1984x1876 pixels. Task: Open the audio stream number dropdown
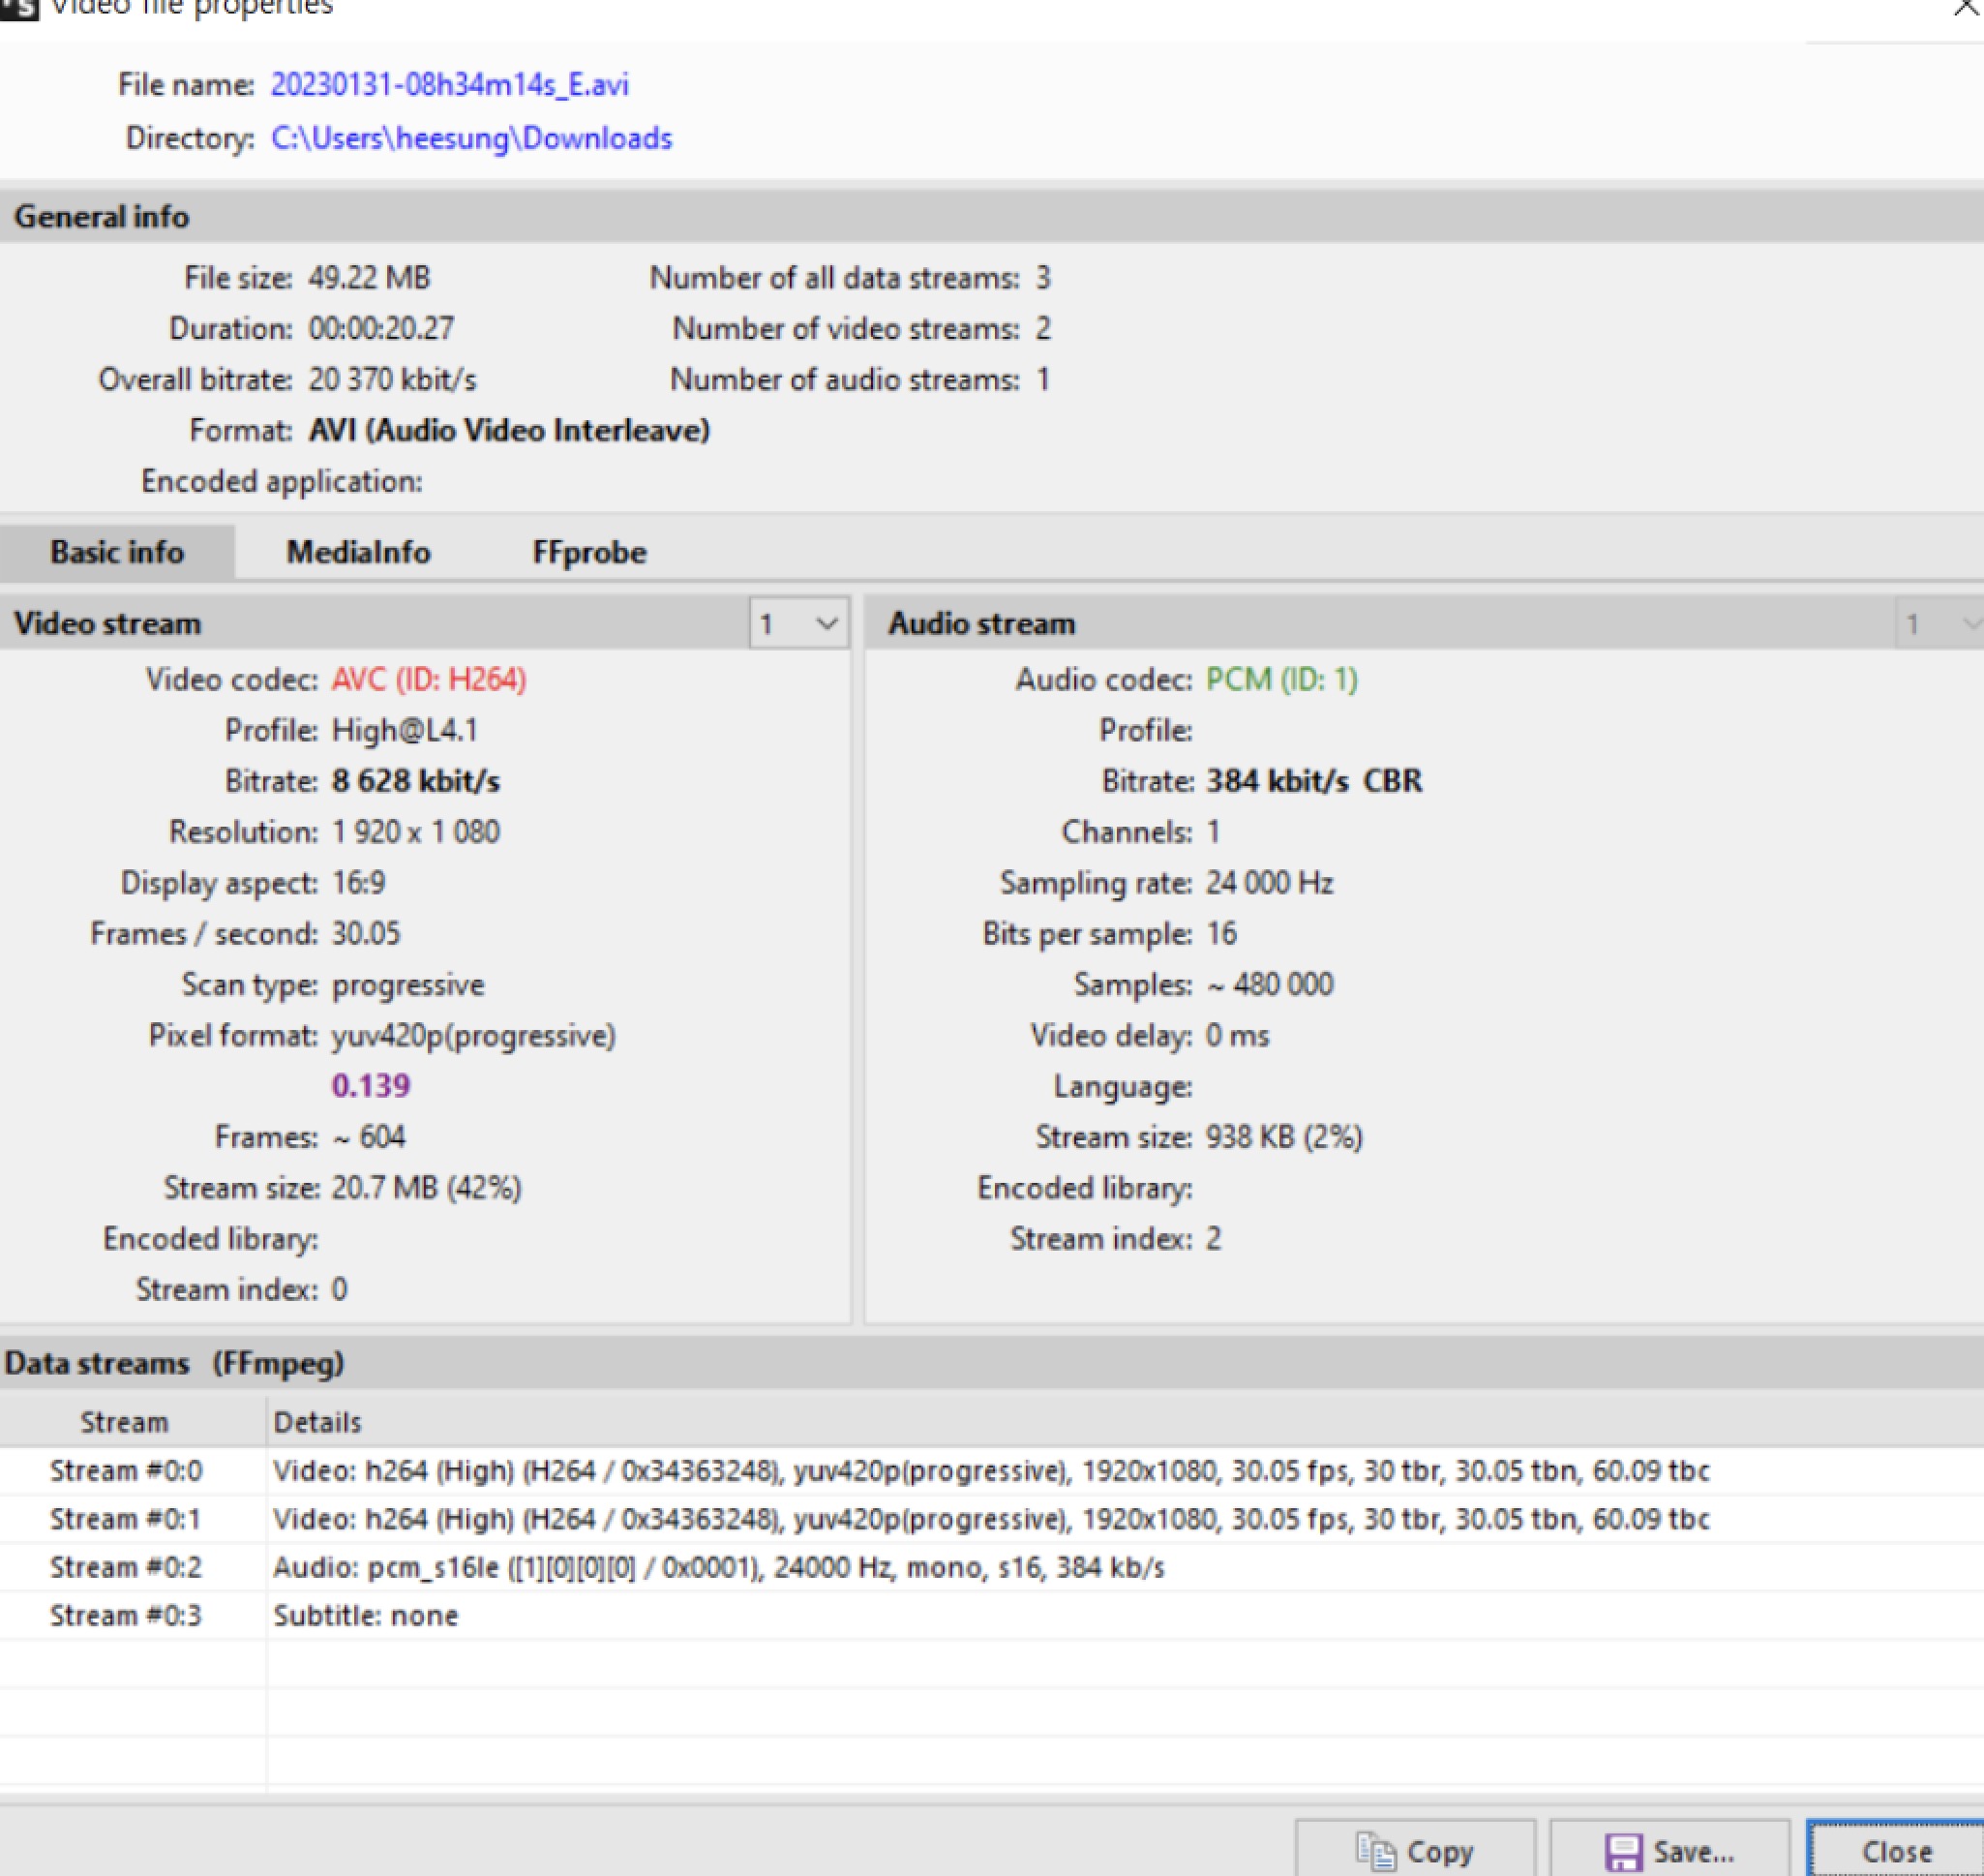(x=1942, y=624)
